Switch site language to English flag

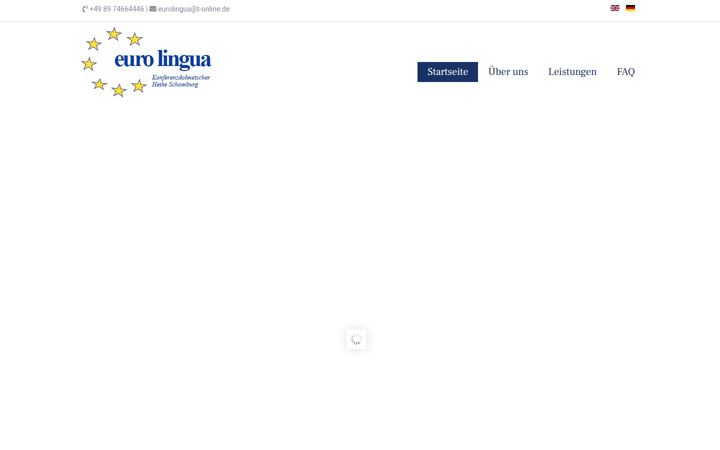(x=615, y=8)
